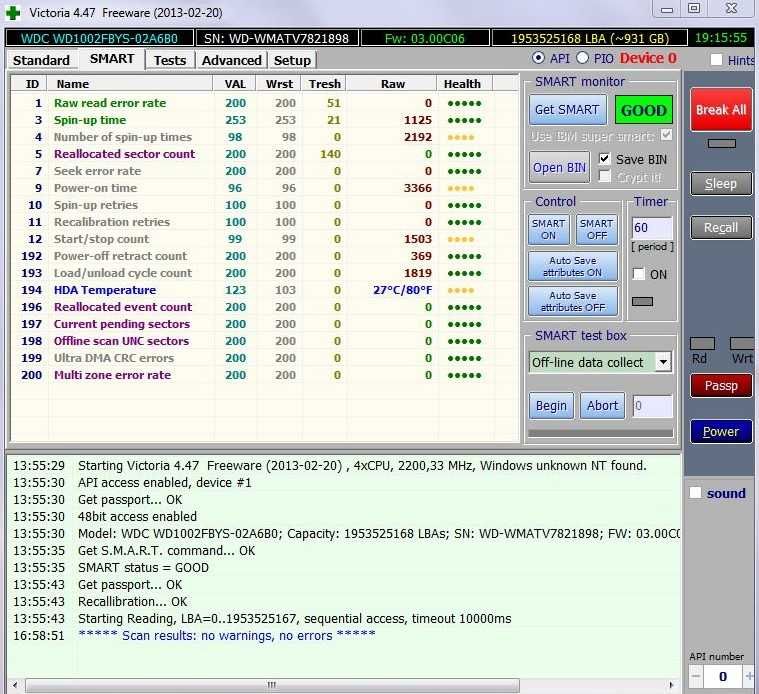This screenshot has height=694, width=759.
Task: Click the SMART OFF button
Action: tap(596, 229)
